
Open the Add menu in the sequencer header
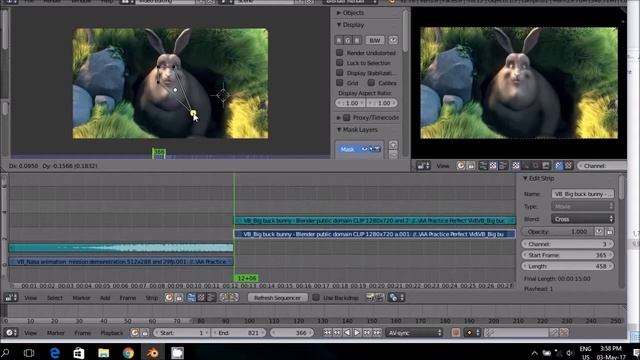click(105, 298)
